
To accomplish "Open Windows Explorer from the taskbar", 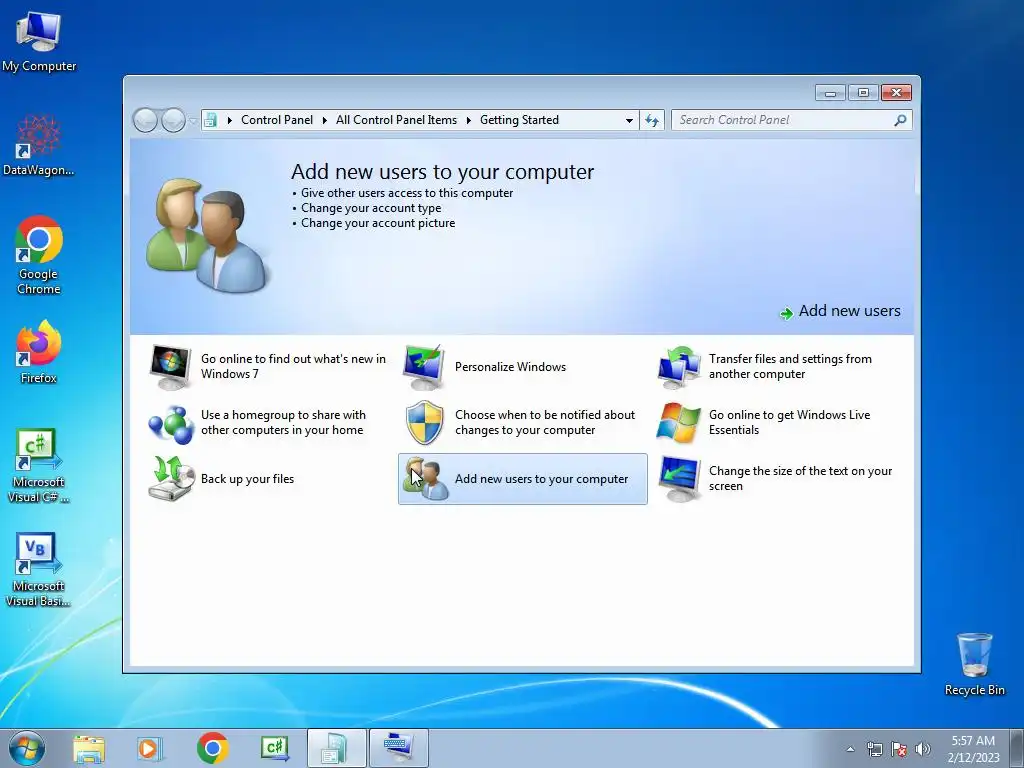I will (89, 748).
